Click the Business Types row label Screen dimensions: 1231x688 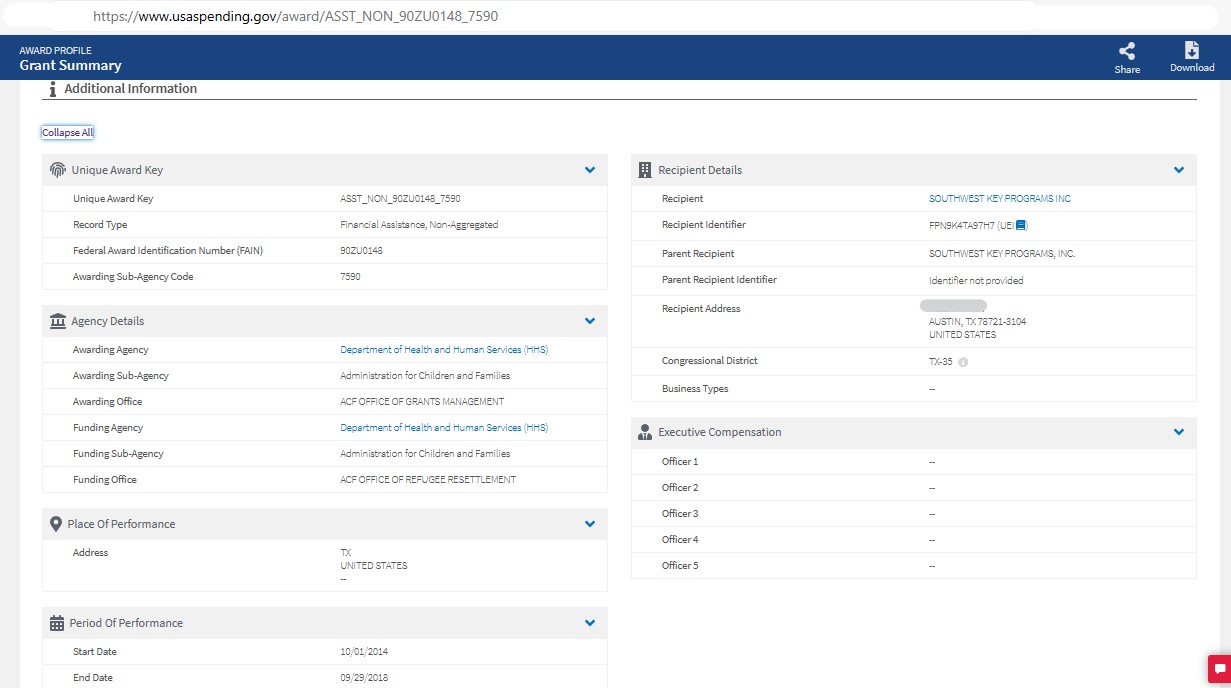[x=695, y=389]
